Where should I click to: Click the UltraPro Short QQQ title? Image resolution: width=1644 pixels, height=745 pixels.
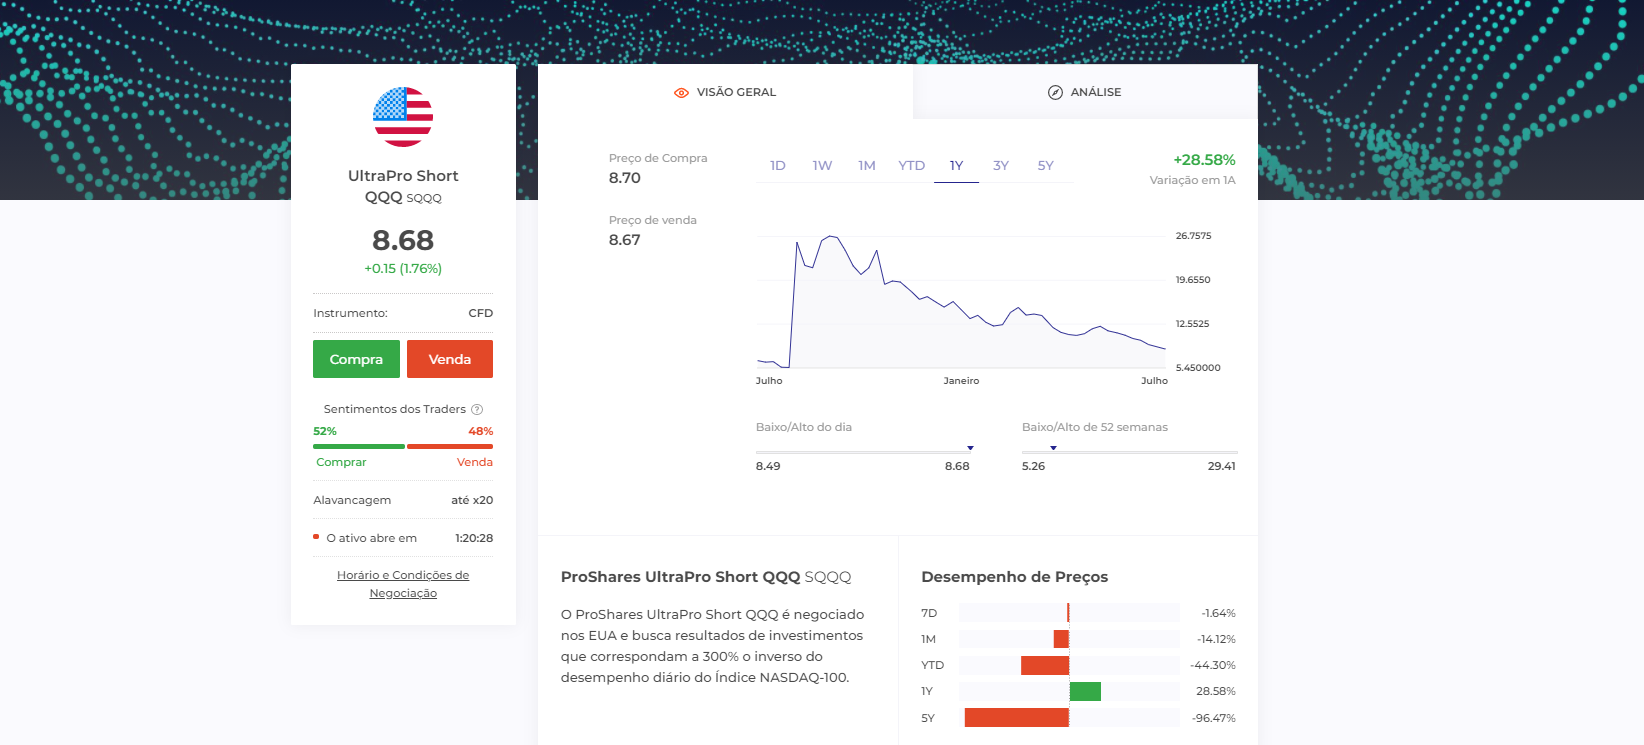(x=403, y=186)
